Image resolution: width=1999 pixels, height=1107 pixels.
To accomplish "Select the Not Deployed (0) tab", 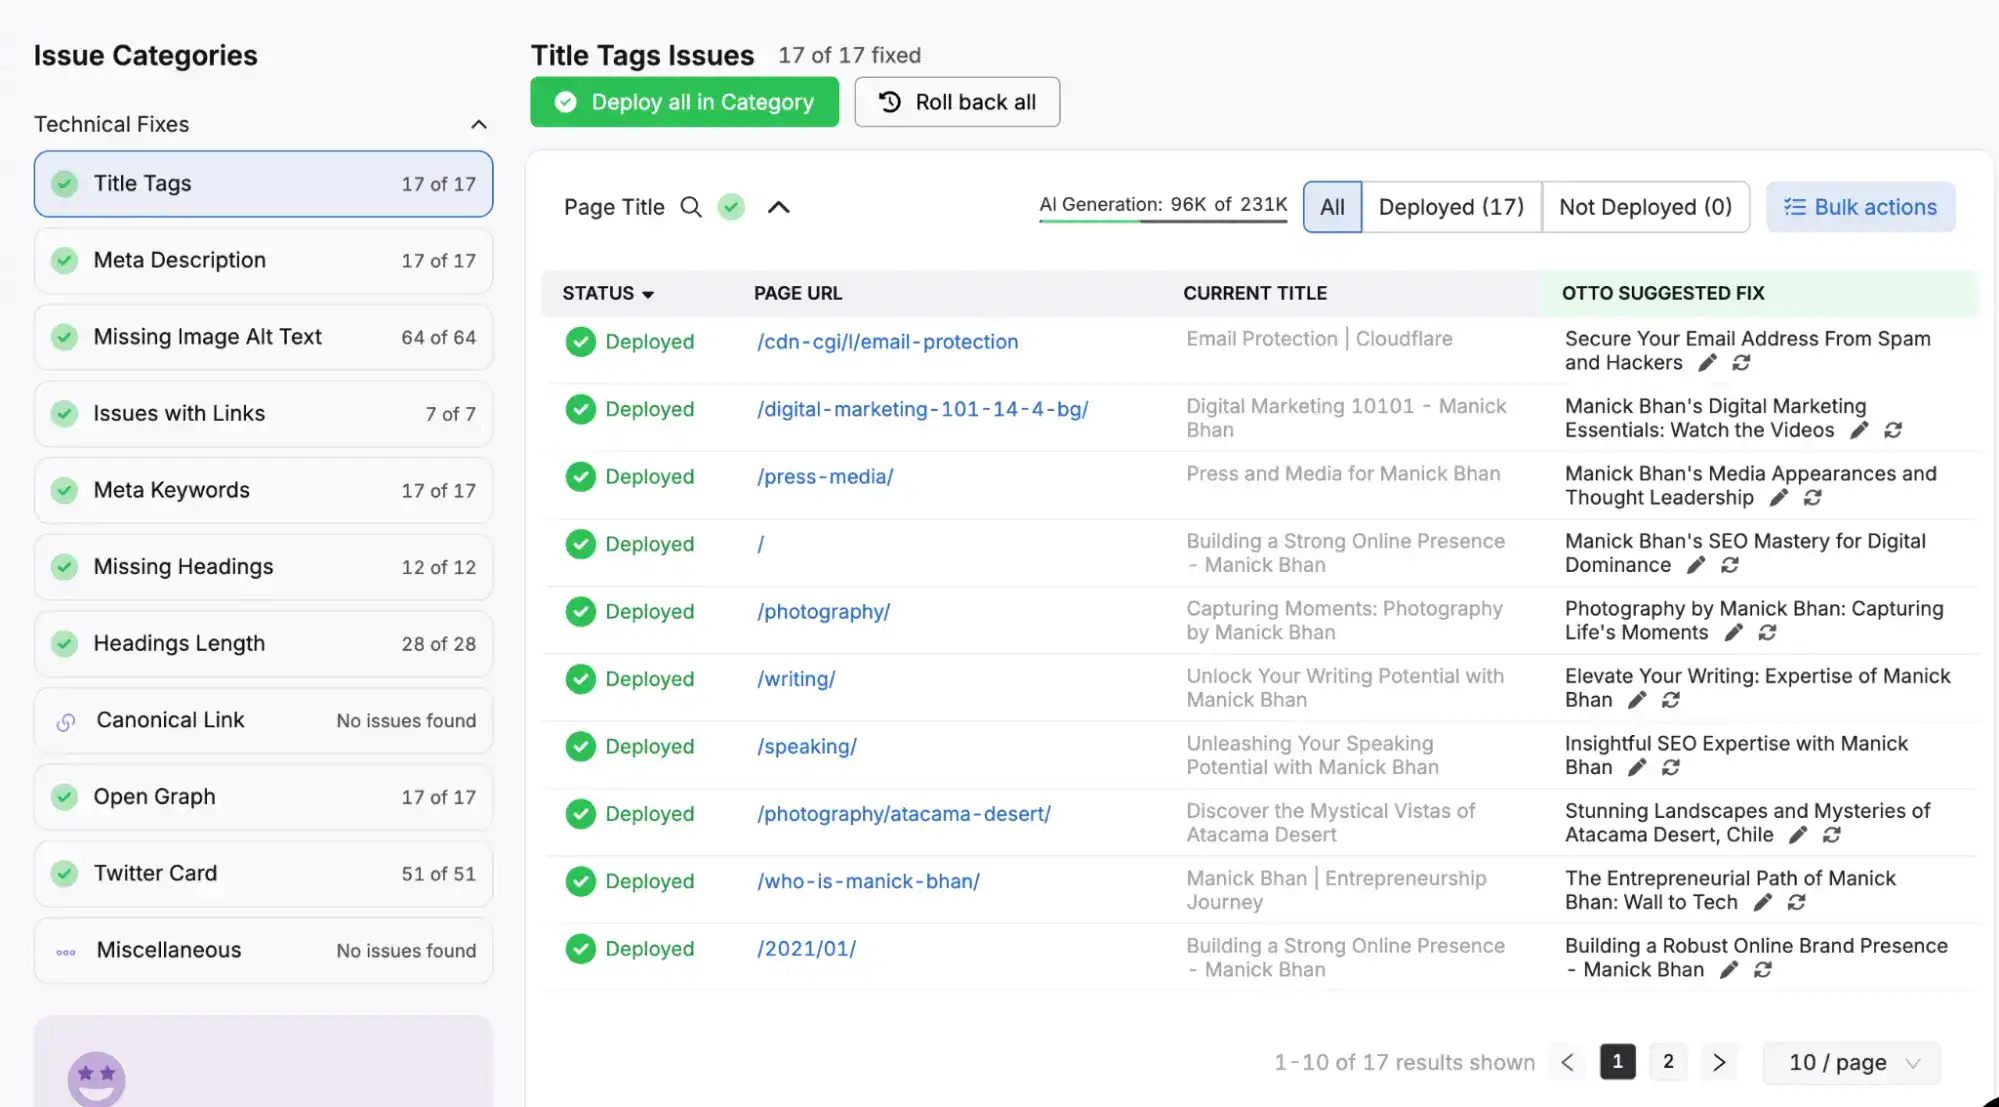I will coord(1645,207).
